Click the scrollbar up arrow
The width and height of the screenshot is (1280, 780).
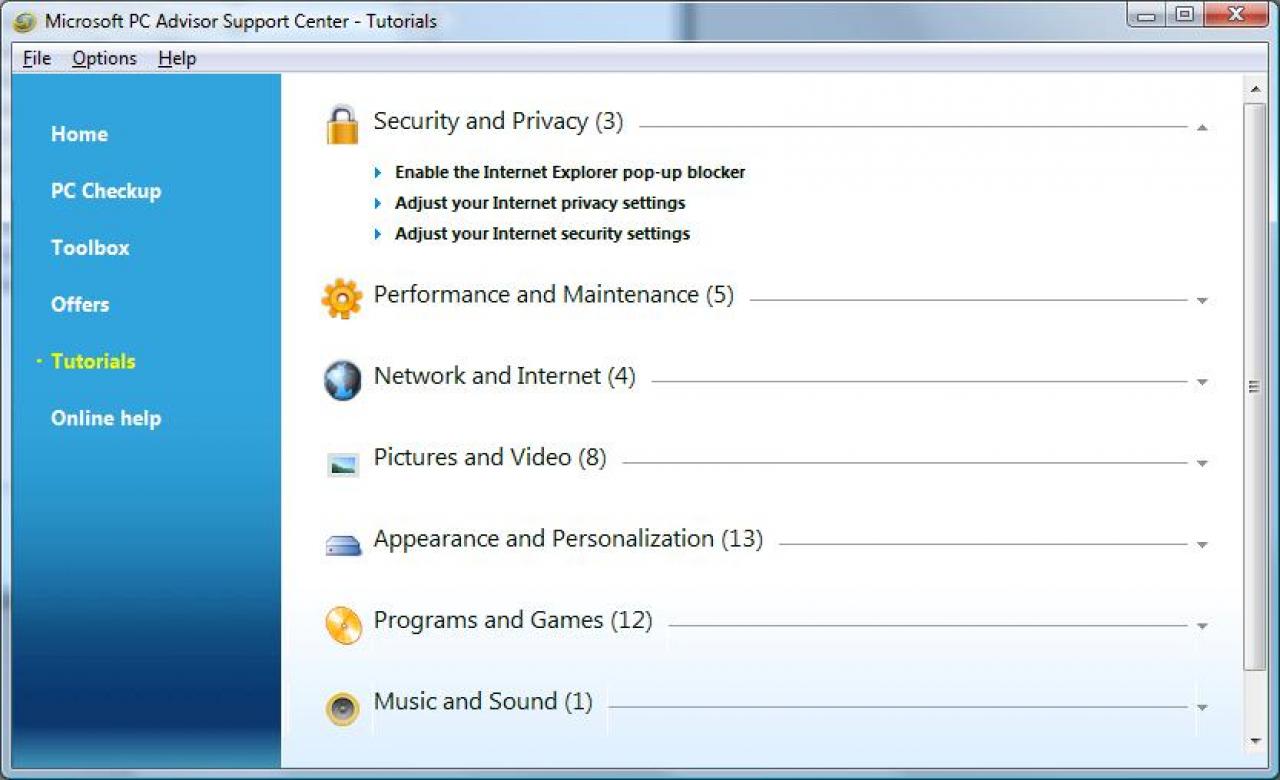[x=1254, y=90]
